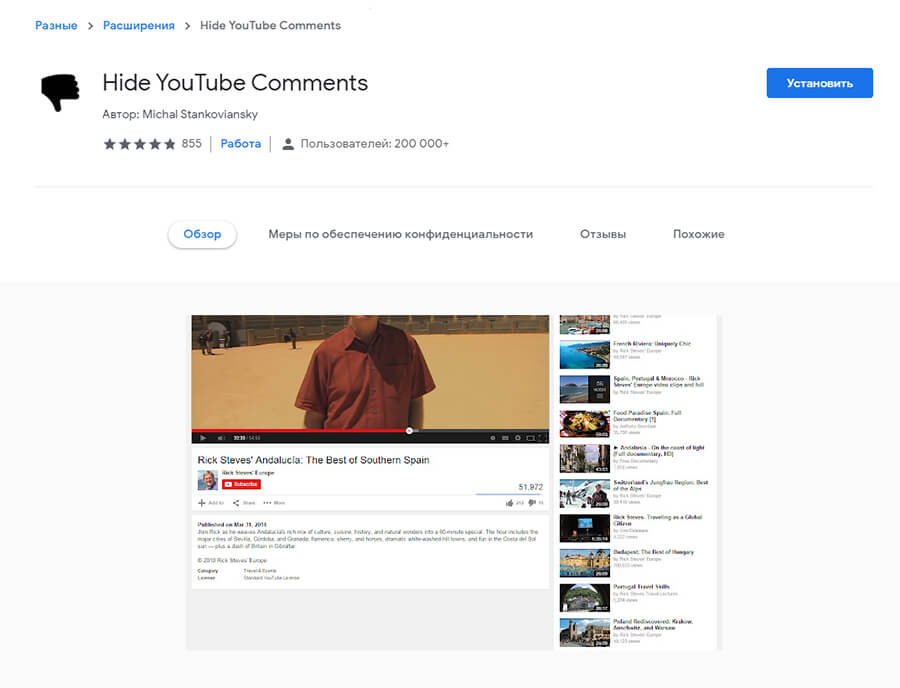Click the Share icon under the video

[x=237, y=503]
